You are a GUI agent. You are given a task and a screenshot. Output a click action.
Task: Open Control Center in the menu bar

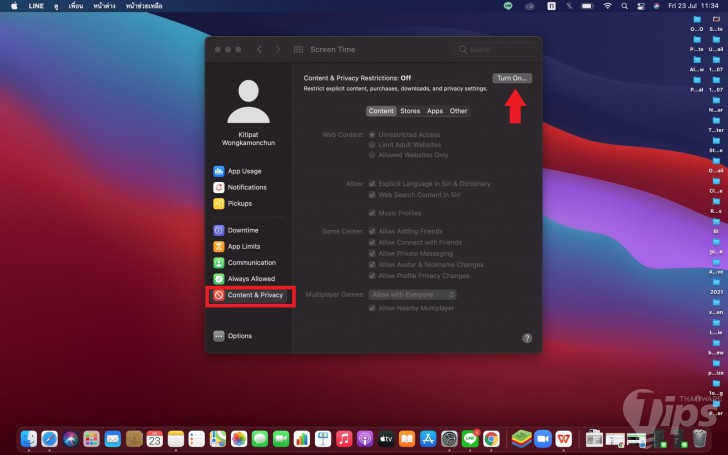[x=641, y=6]
